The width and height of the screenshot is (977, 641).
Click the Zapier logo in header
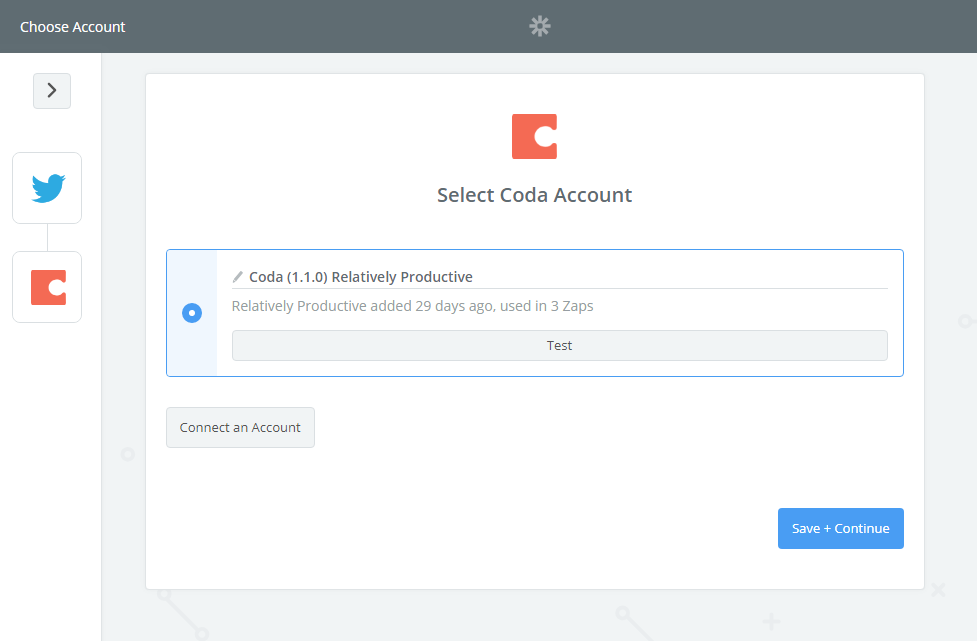(x=540, y=27)
